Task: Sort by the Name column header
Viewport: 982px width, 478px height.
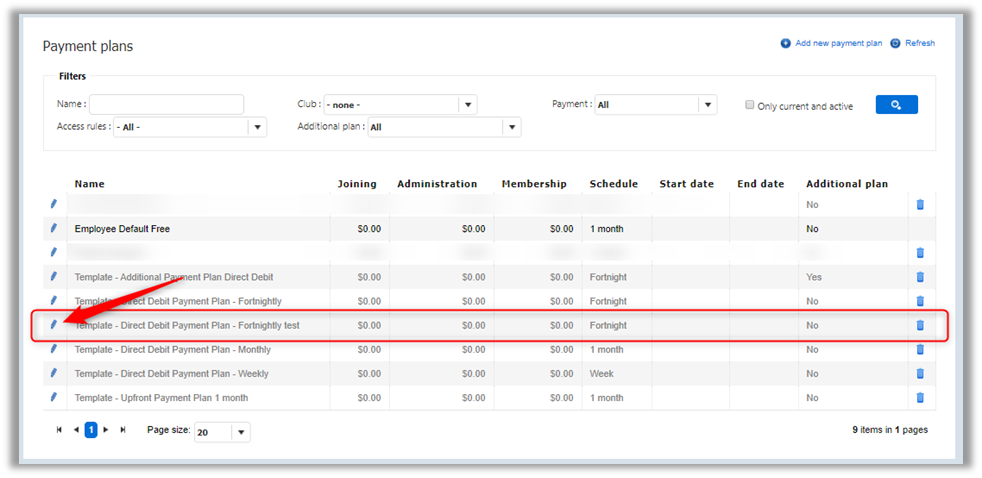Action: click(89, 184)
